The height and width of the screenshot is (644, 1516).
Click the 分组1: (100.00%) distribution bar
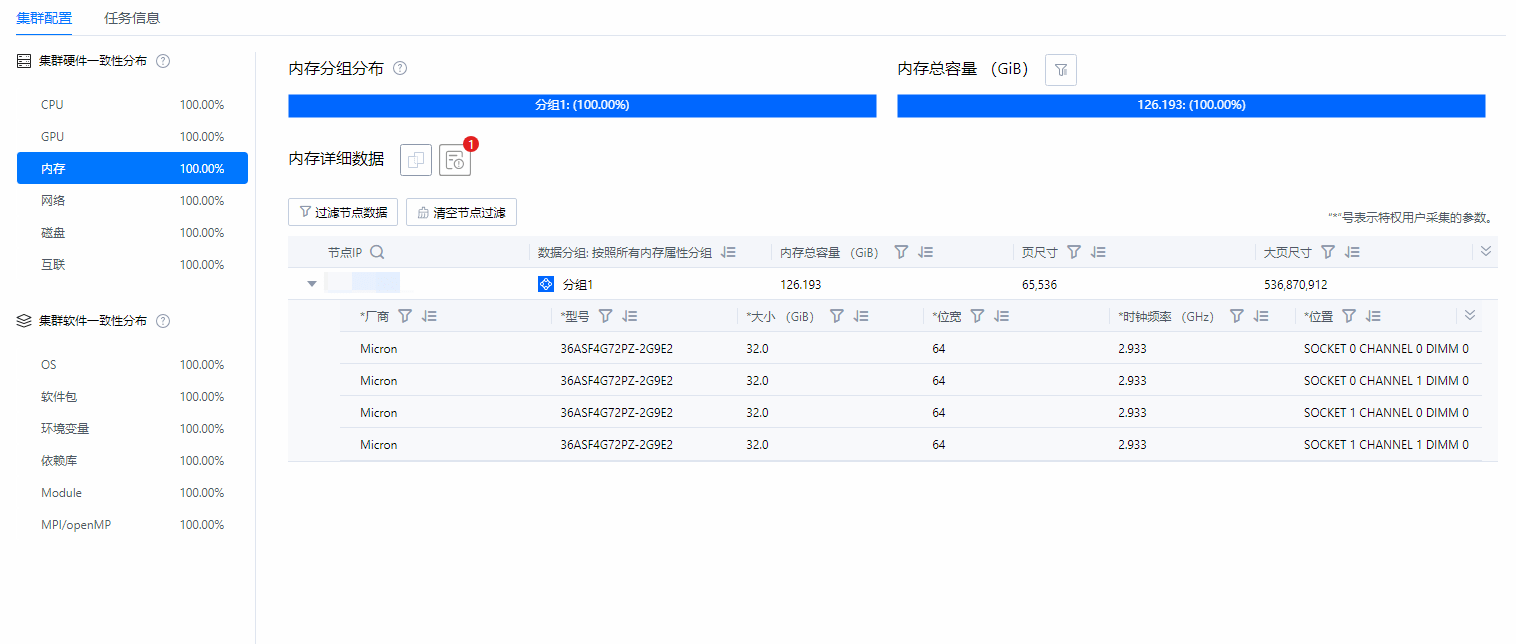click(x=582, y=105)
